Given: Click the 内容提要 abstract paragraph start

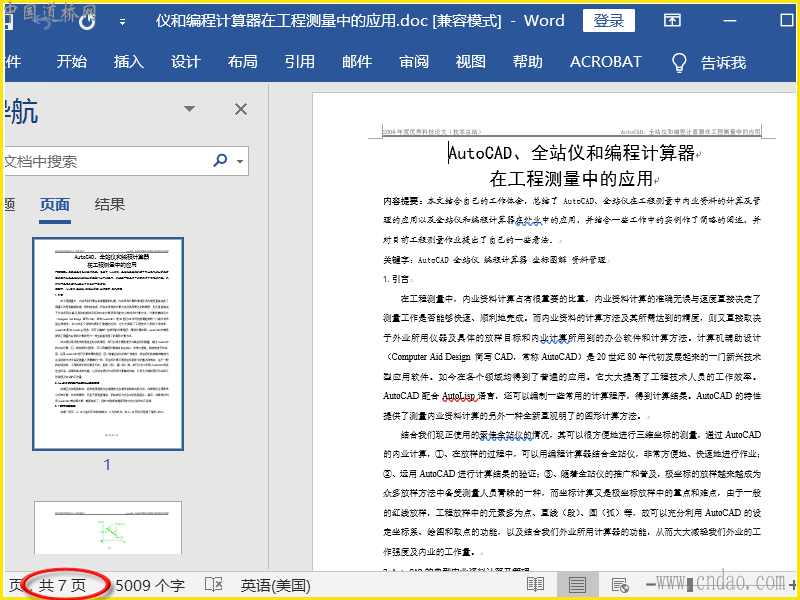Looking at the screenshot, I should 403,201.
